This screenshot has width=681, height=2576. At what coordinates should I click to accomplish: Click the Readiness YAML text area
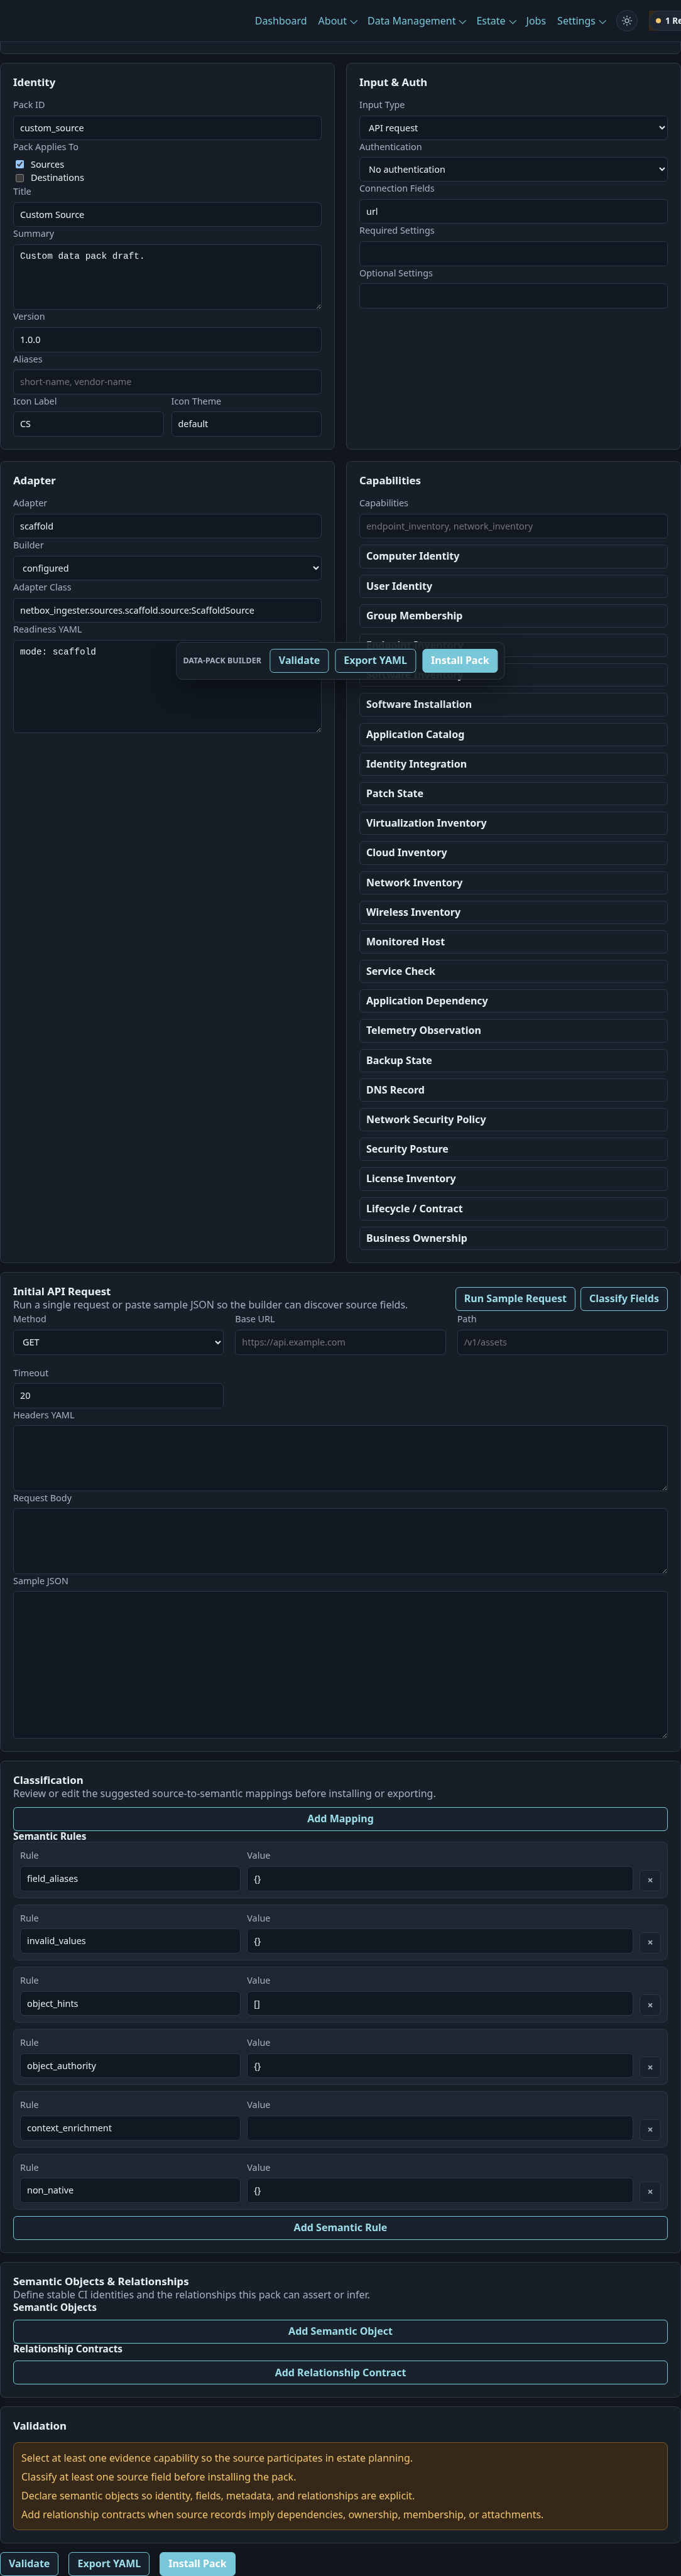(x=167, y=686)
